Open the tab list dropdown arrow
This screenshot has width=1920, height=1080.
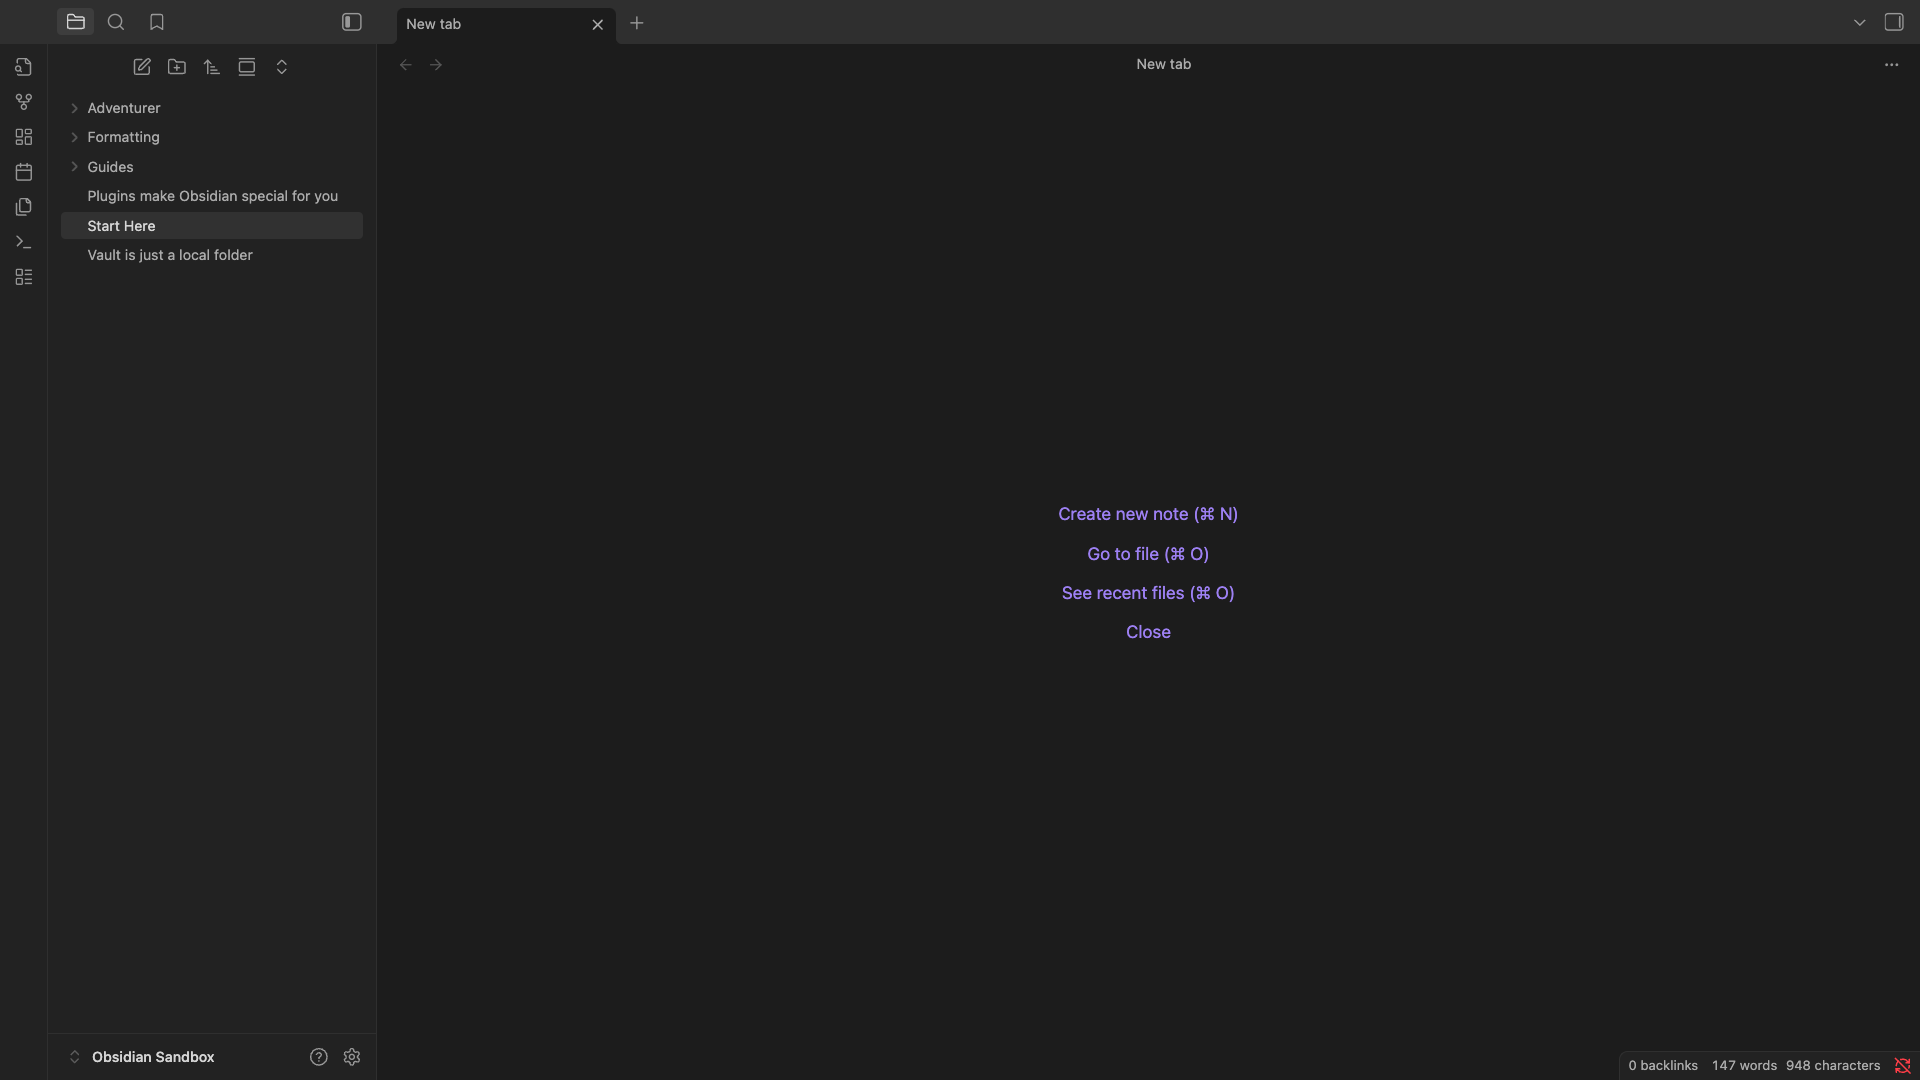coord(1860,22)
